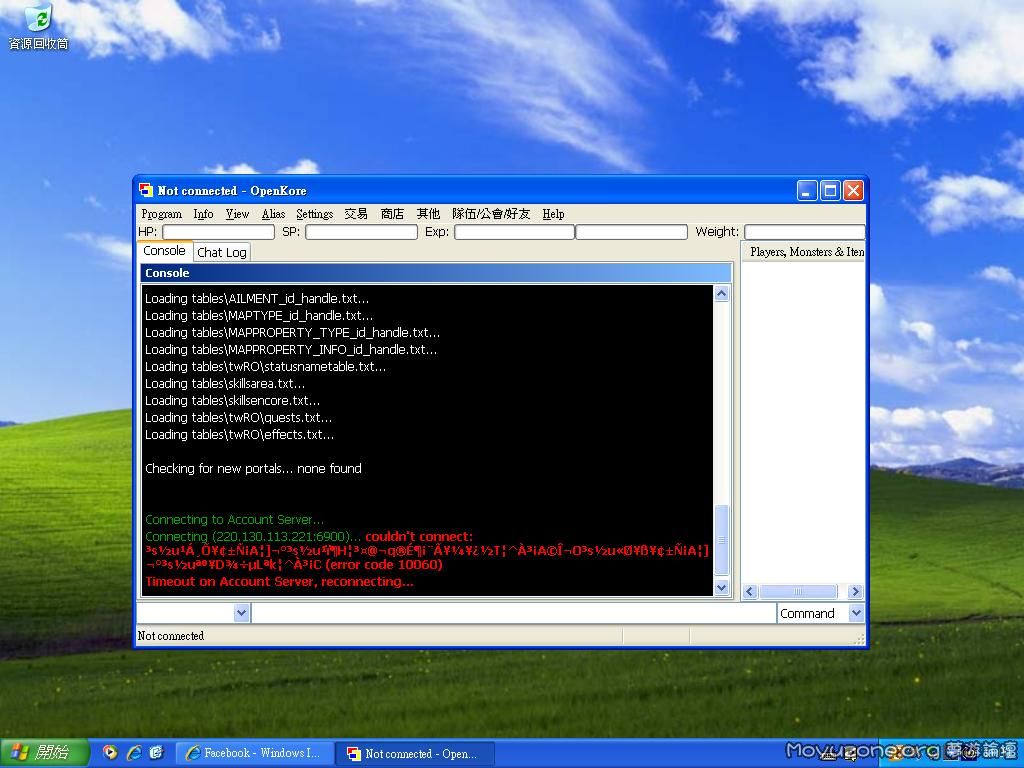Maximize the OpenKore window

coord(830,190)
